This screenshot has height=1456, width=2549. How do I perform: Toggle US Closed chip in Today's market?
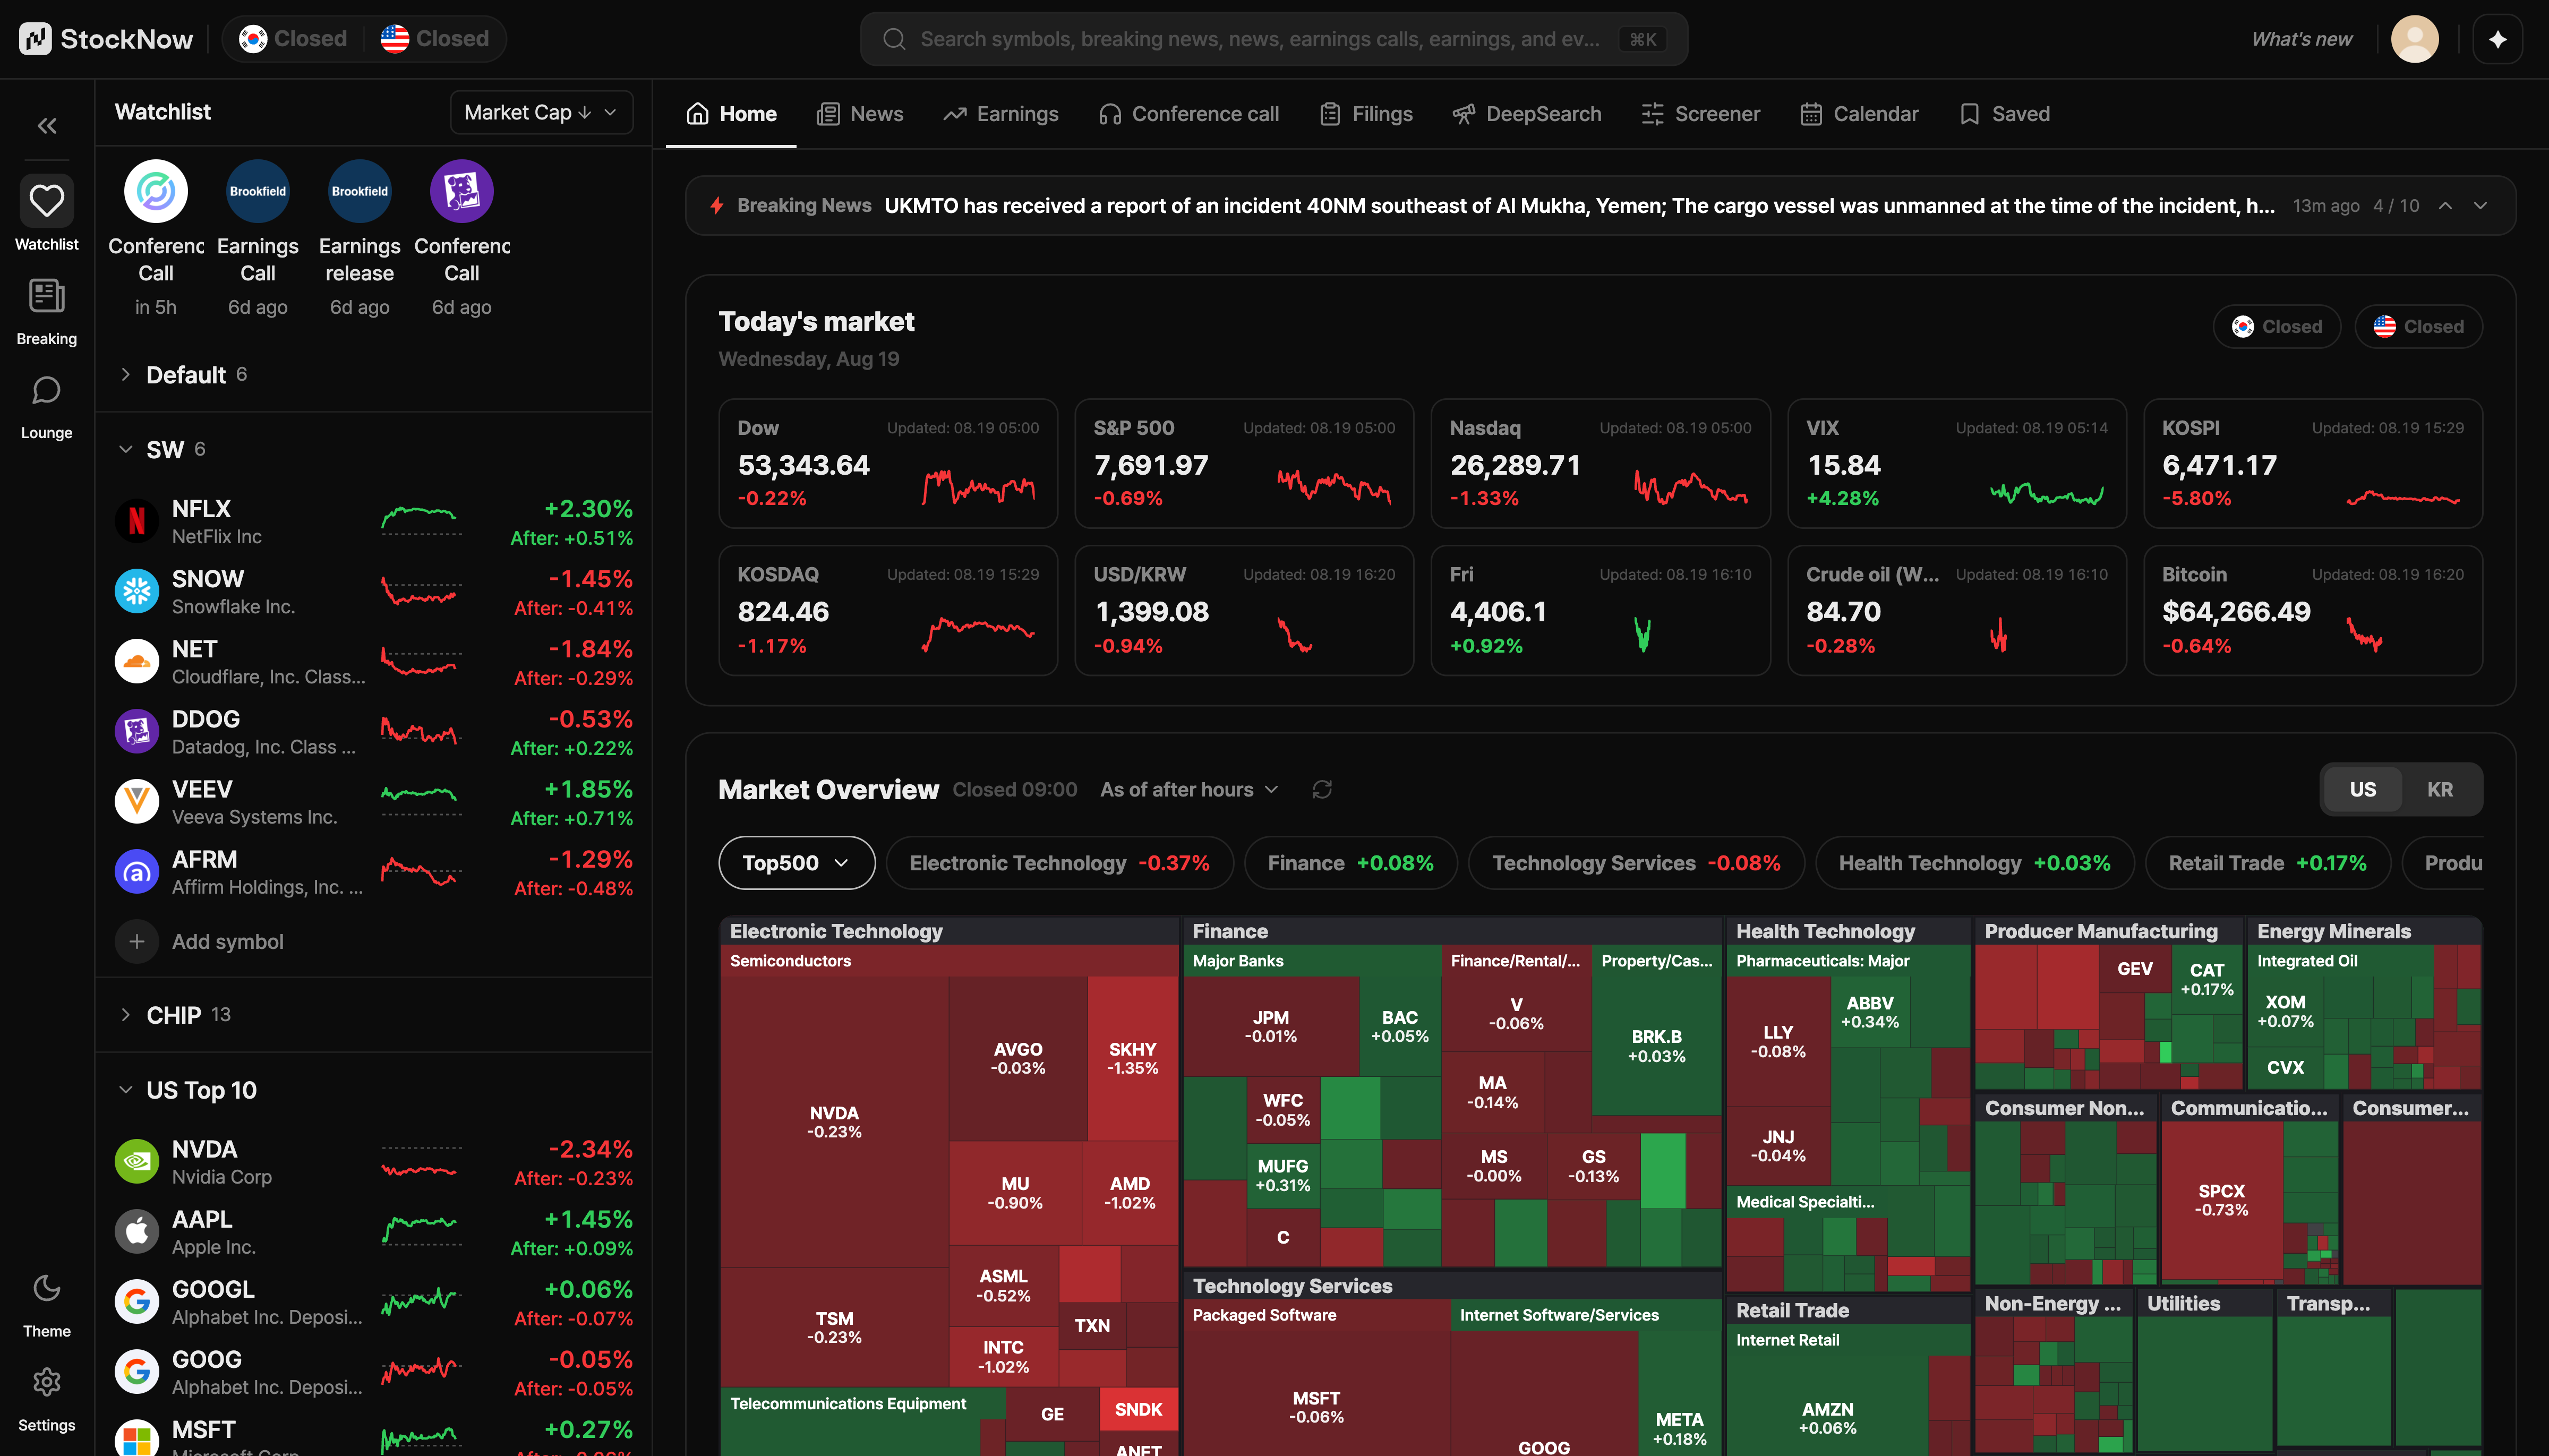coord(2418,327)
